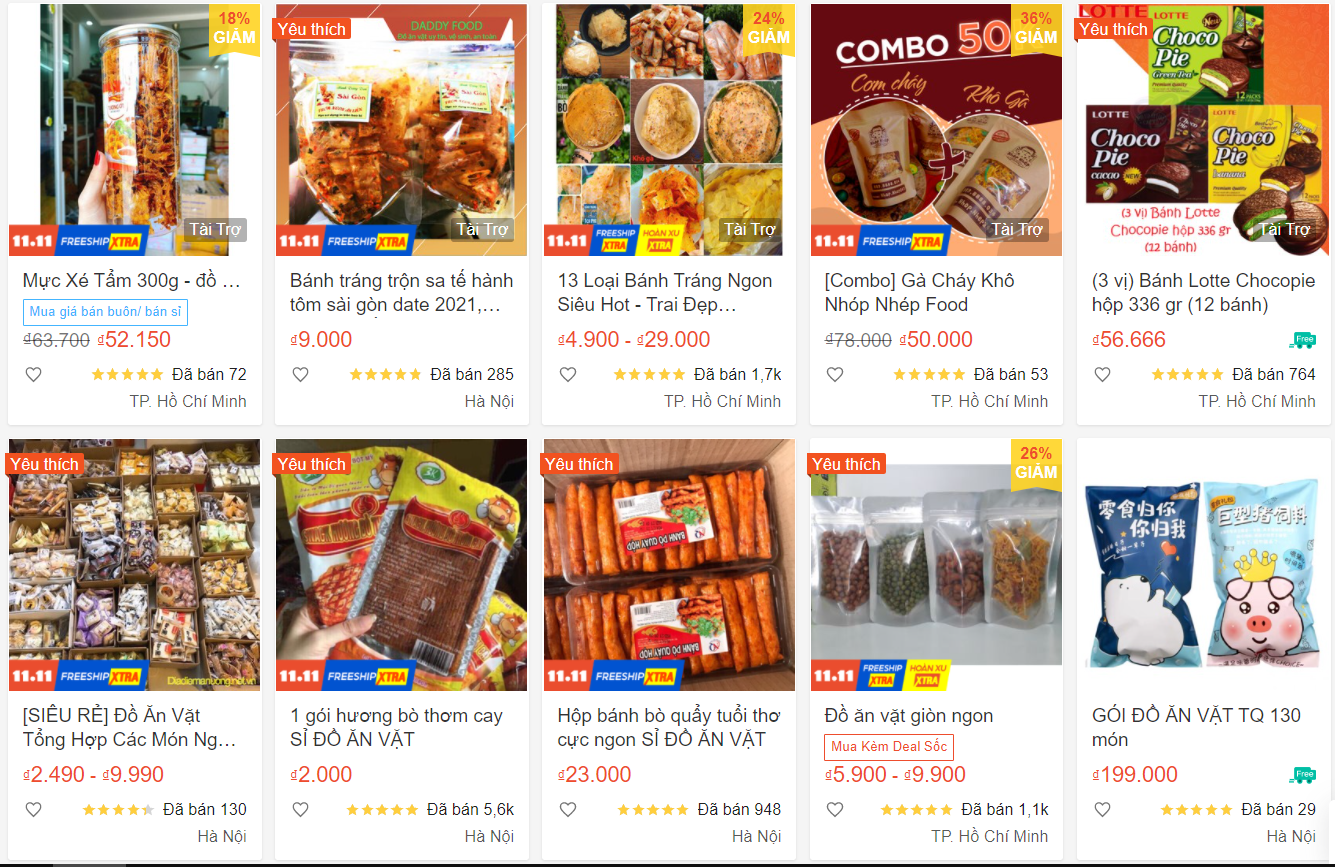Click heart icon under Đồ ăn vặt giòn ngon
This screenshot has height=867, width=1335.
pos(835,810)
